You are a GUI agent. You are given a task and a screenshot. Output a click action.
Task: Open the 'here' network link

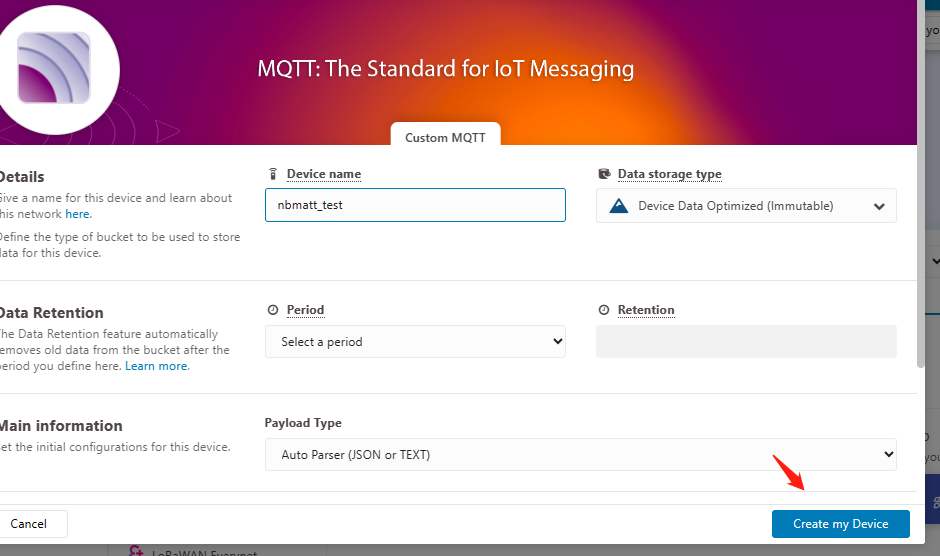[77, 214]
